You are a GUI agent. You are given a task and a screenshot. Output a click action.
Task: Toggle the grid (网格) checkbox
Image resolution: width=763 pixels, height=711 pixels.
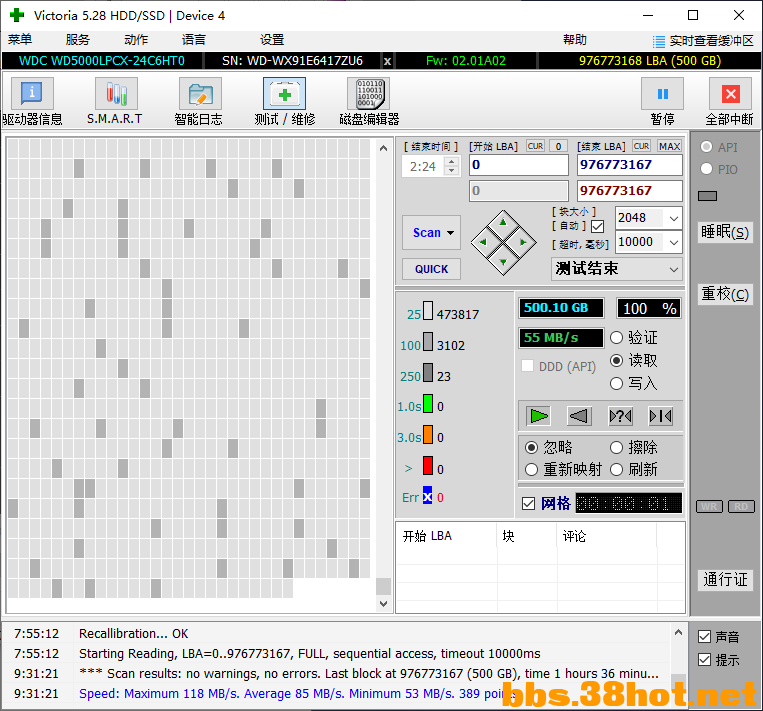click(x=528, y=503)
